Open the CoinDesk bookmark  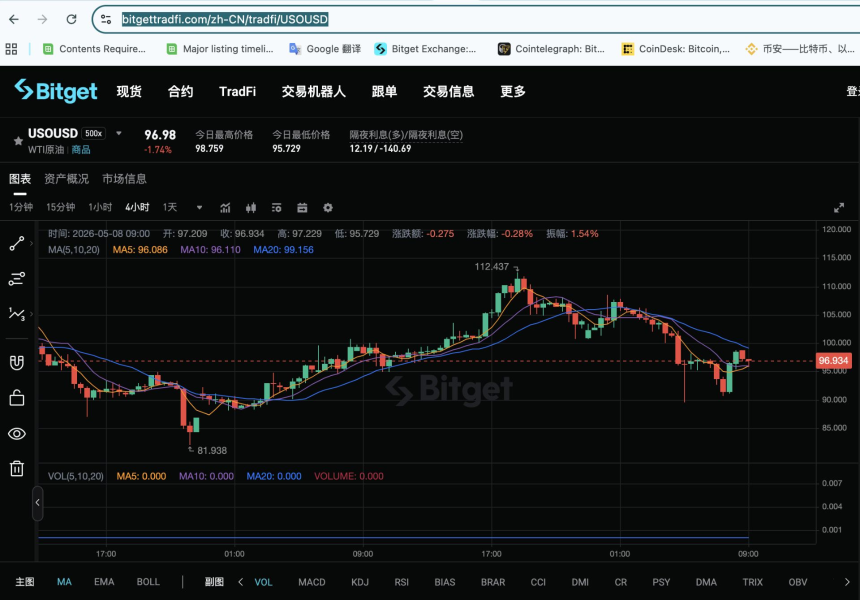coord(676,49)
